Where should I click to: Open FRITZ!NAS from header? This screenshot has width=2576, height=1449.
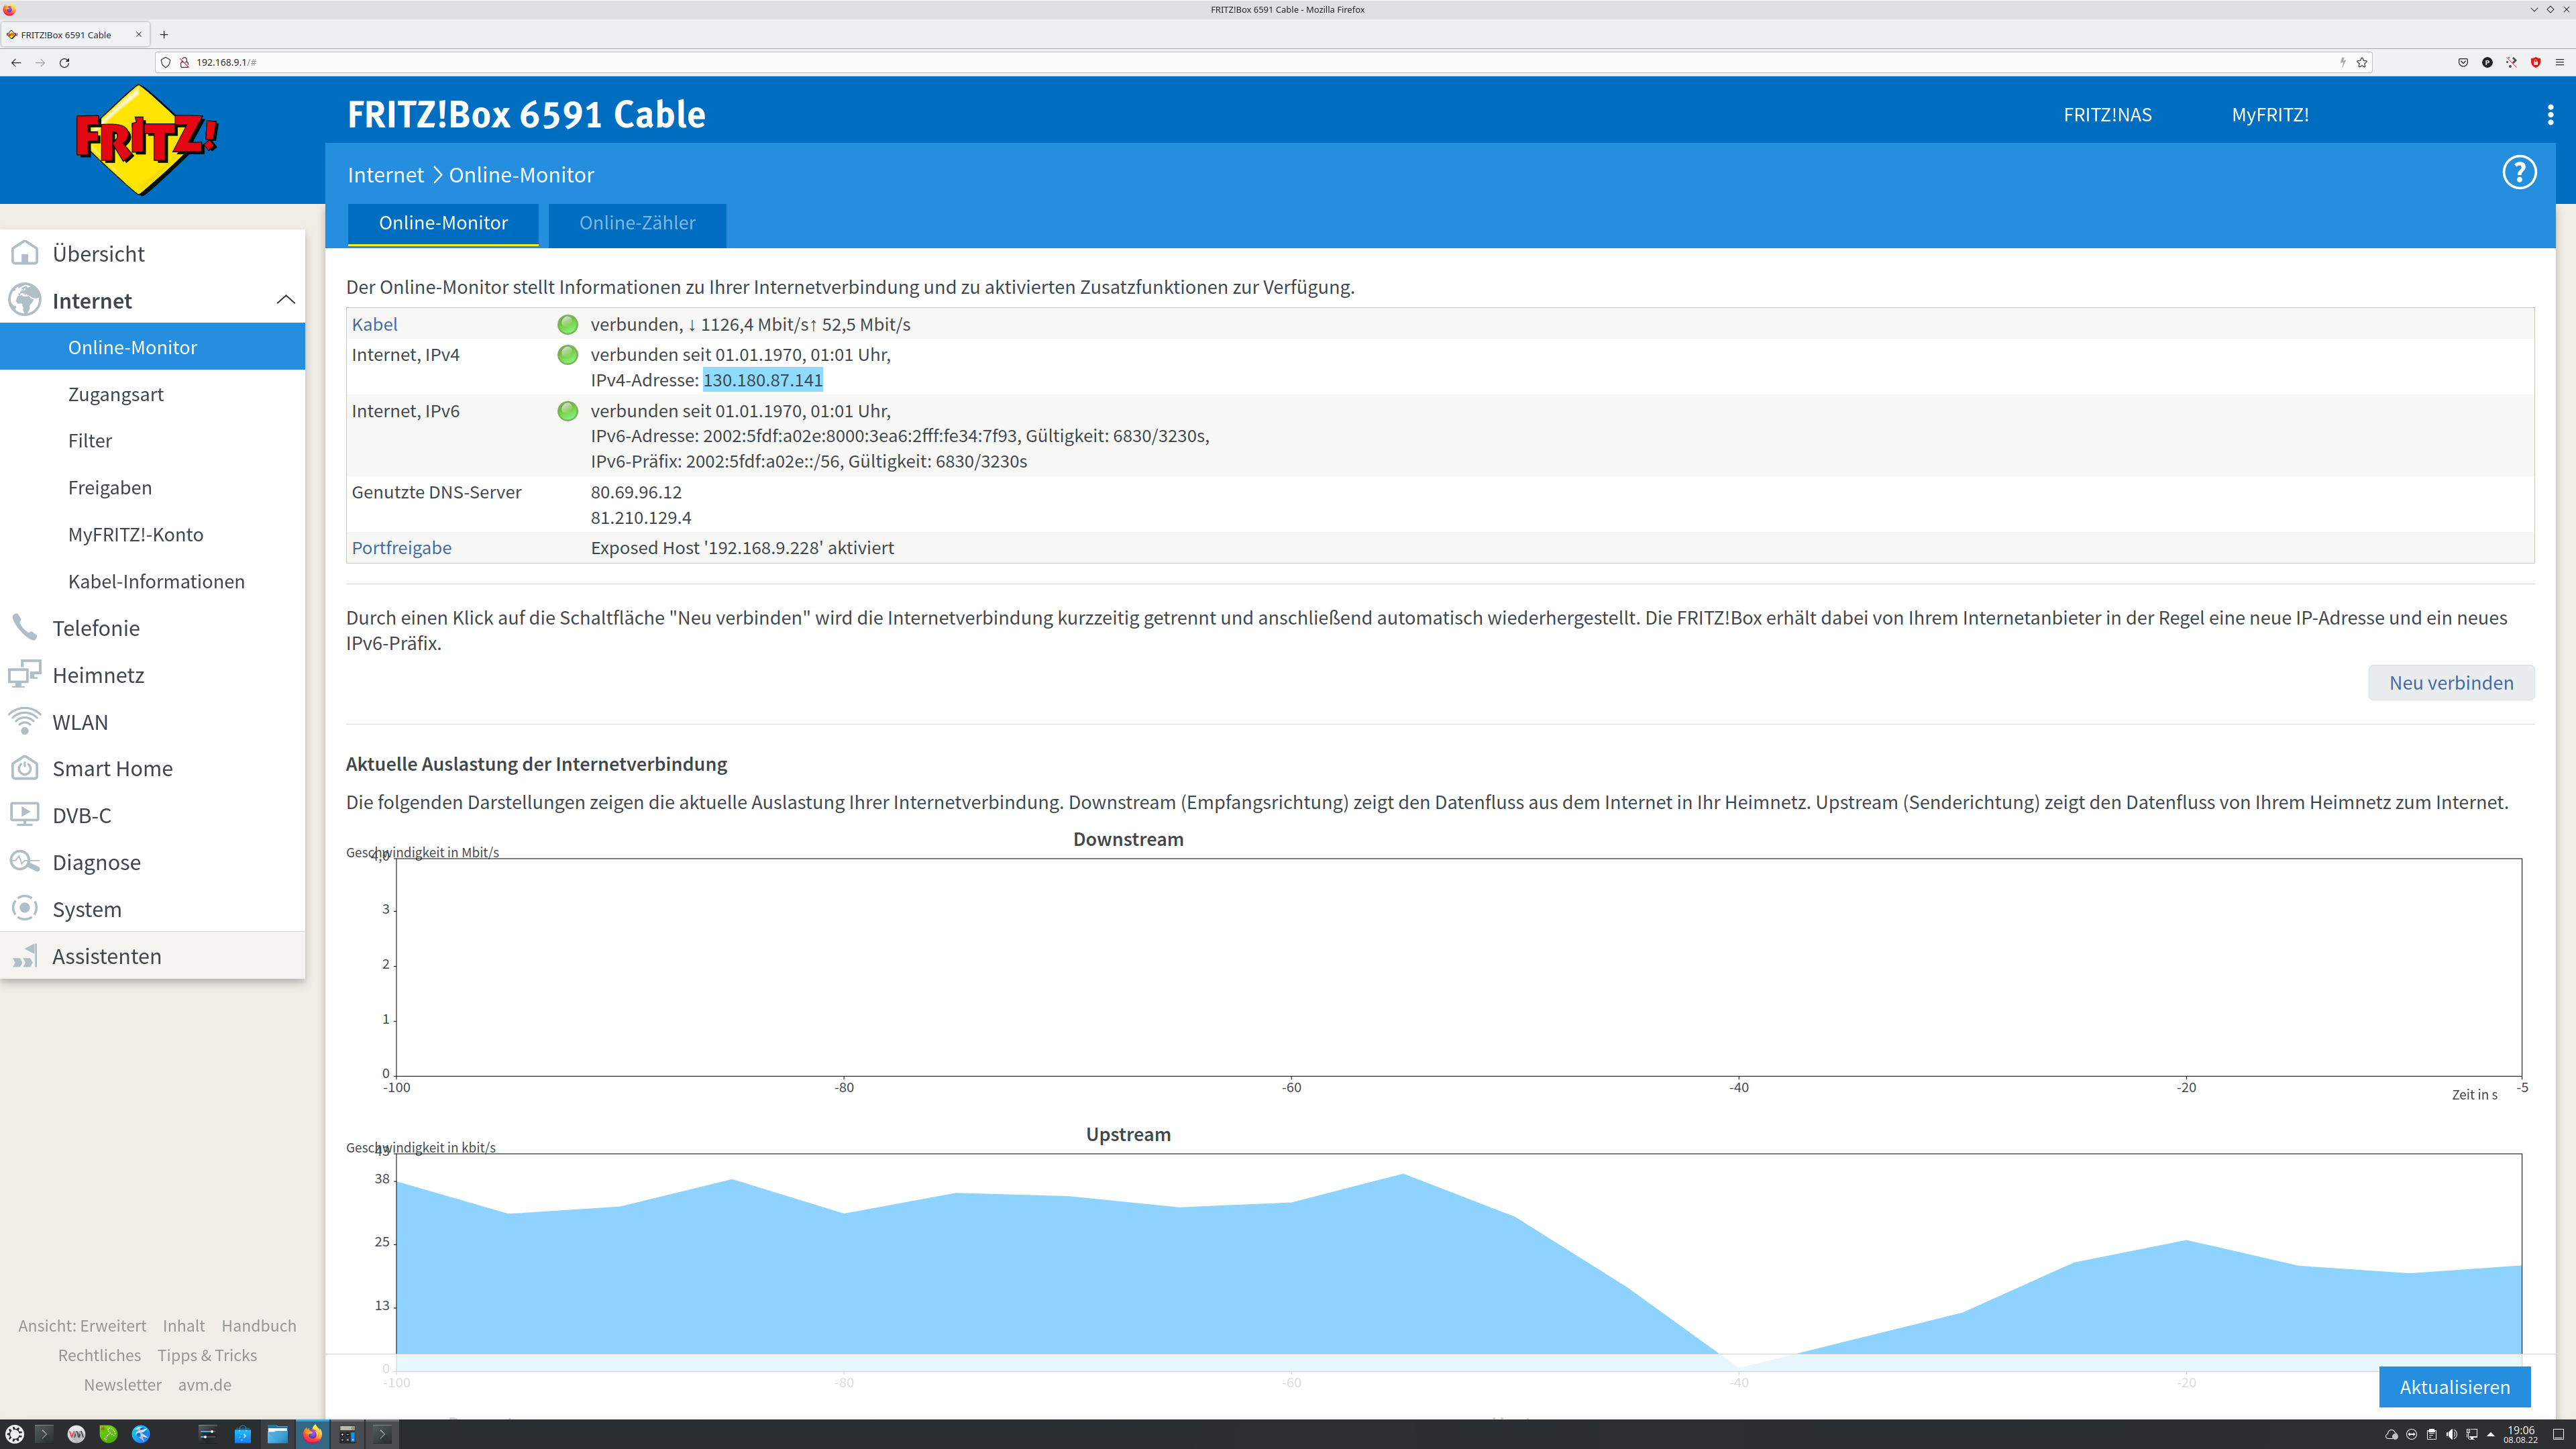point(2107,115)
